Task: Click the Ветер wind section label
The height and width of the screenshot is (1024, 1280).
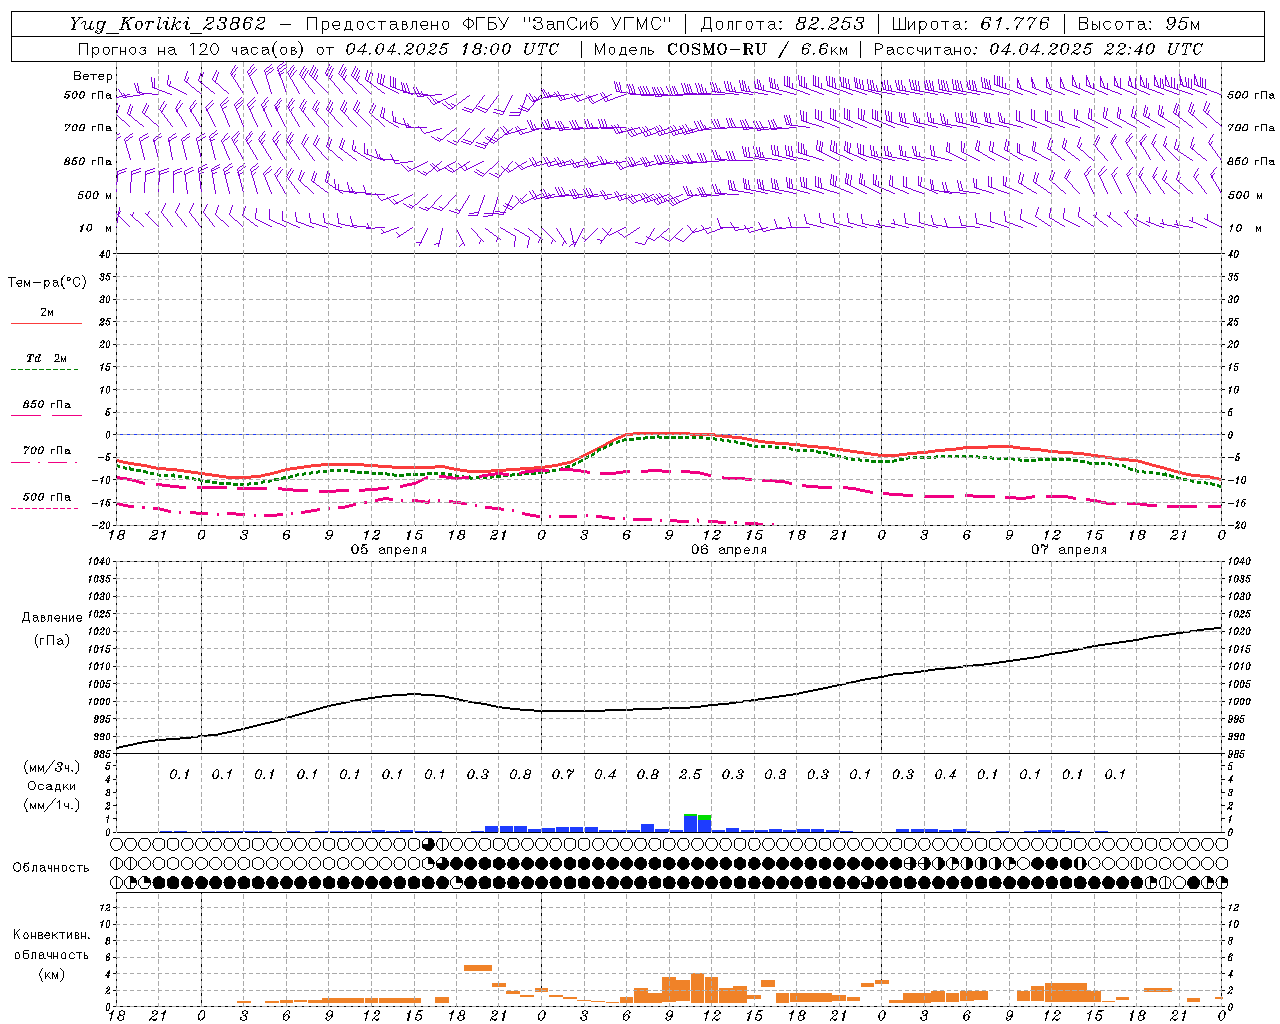Action: 92,76
